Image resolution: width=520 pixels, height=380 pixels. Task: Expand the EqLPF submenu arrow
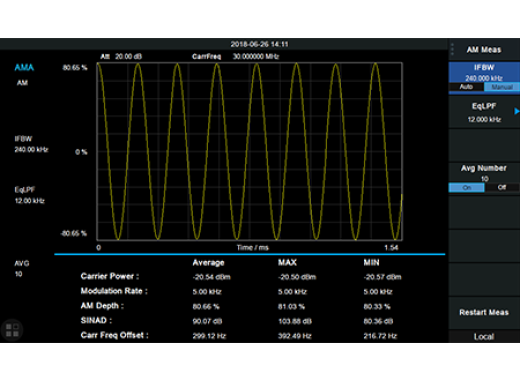tap(517, 111)
